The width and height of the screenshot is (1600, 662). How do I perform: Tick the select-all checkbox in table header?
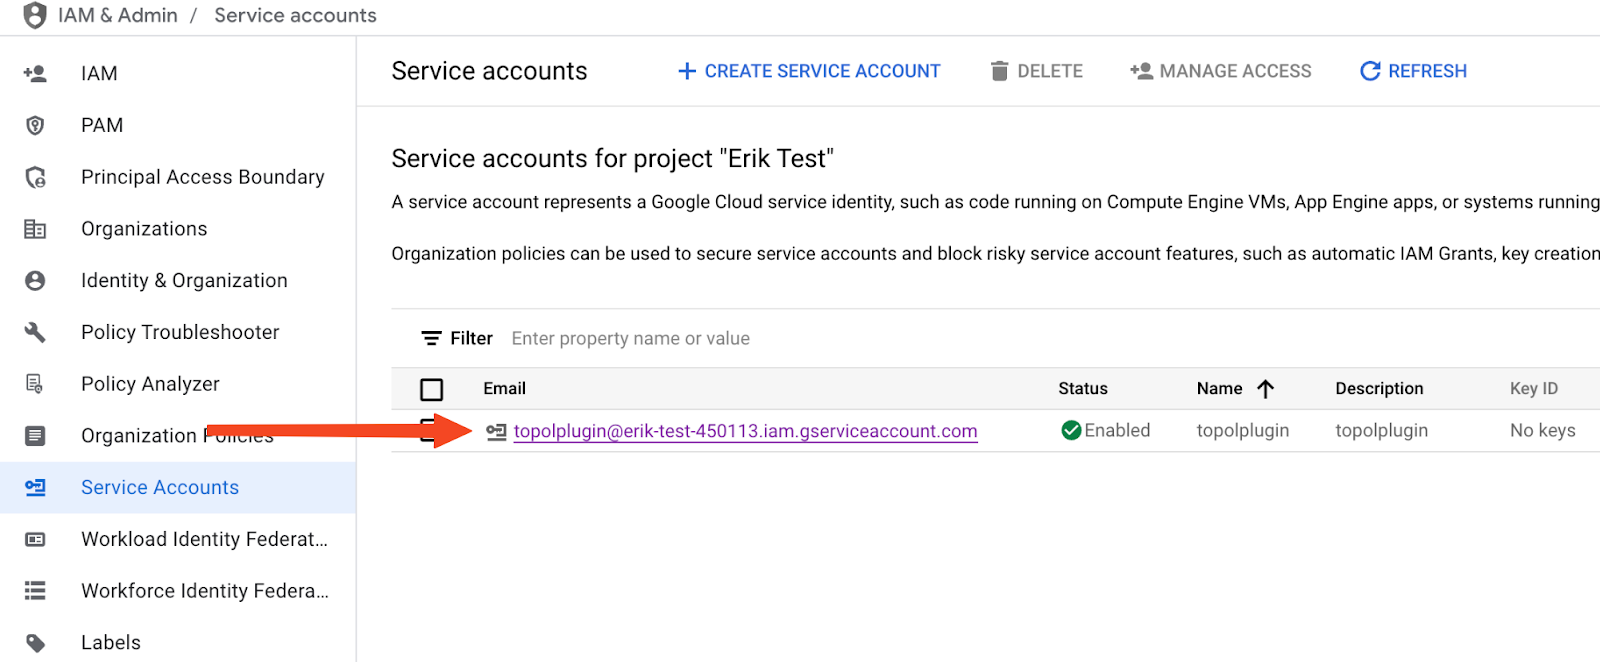432,389
